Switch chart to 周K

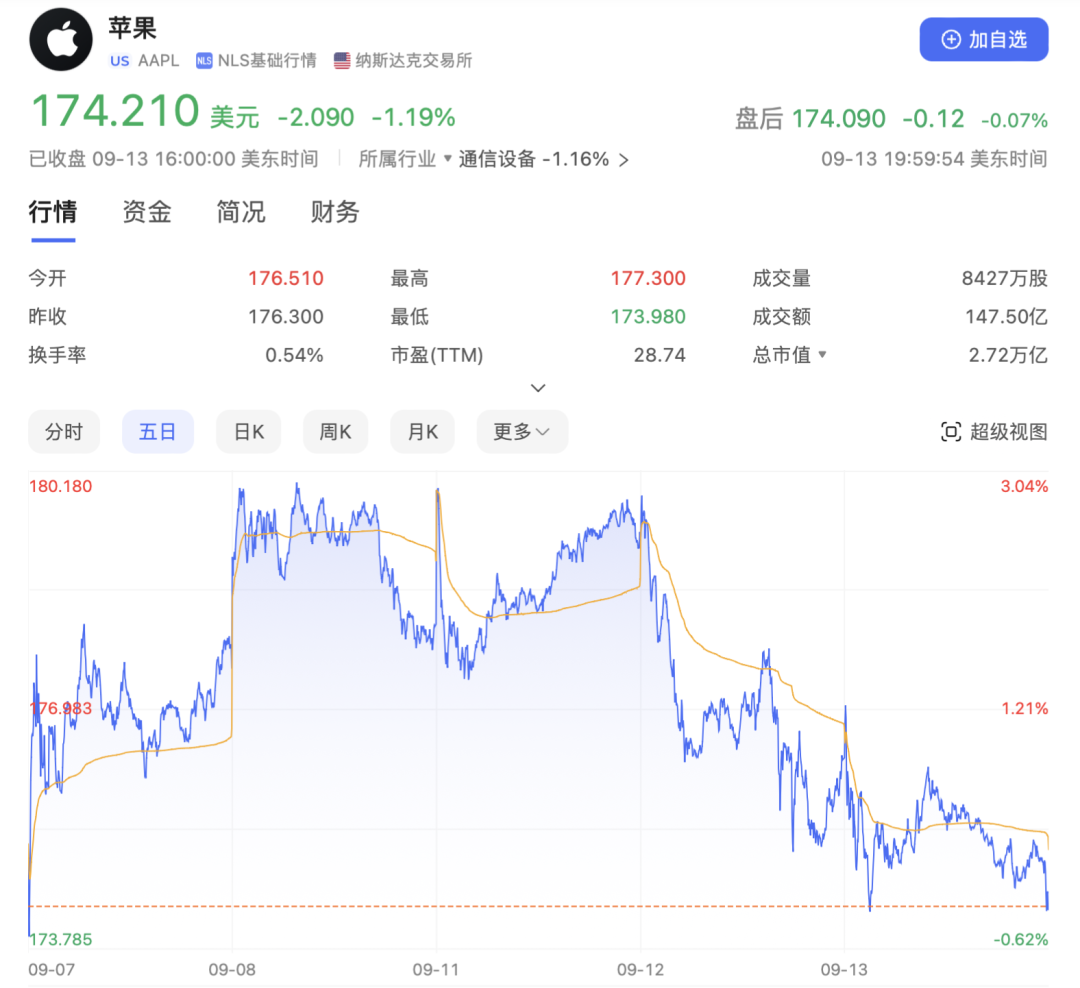pyautogui.click(x=335, y=432)
